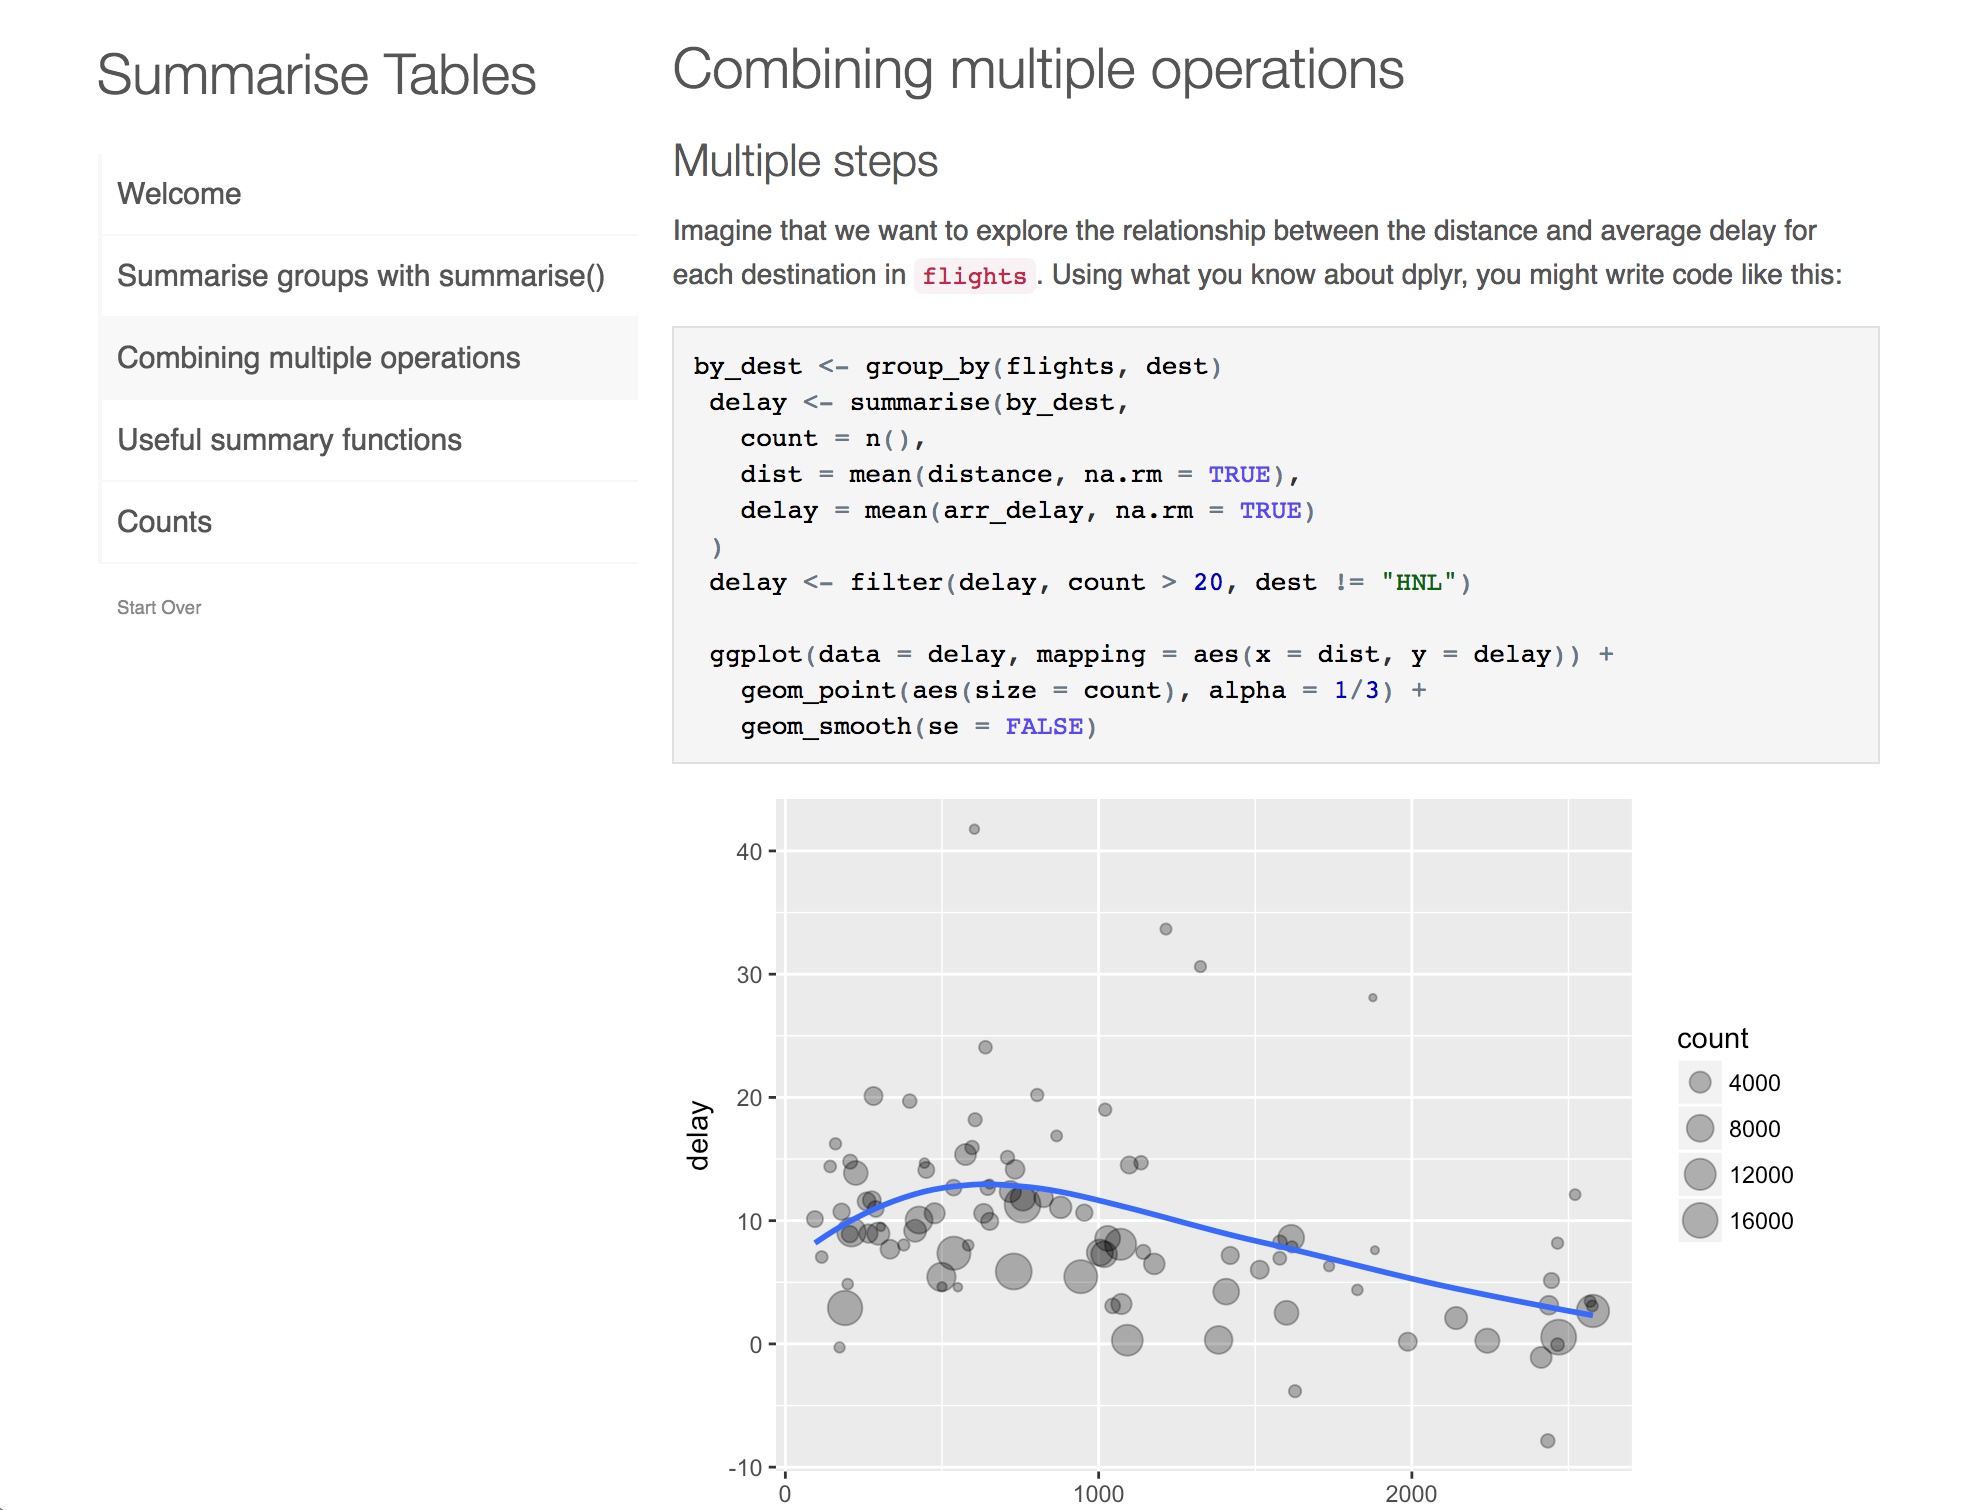This screenshot has height=1510, width=1978.
Task: Click the 16000 count legend circle
Action: click(x=1700, y=1220)
